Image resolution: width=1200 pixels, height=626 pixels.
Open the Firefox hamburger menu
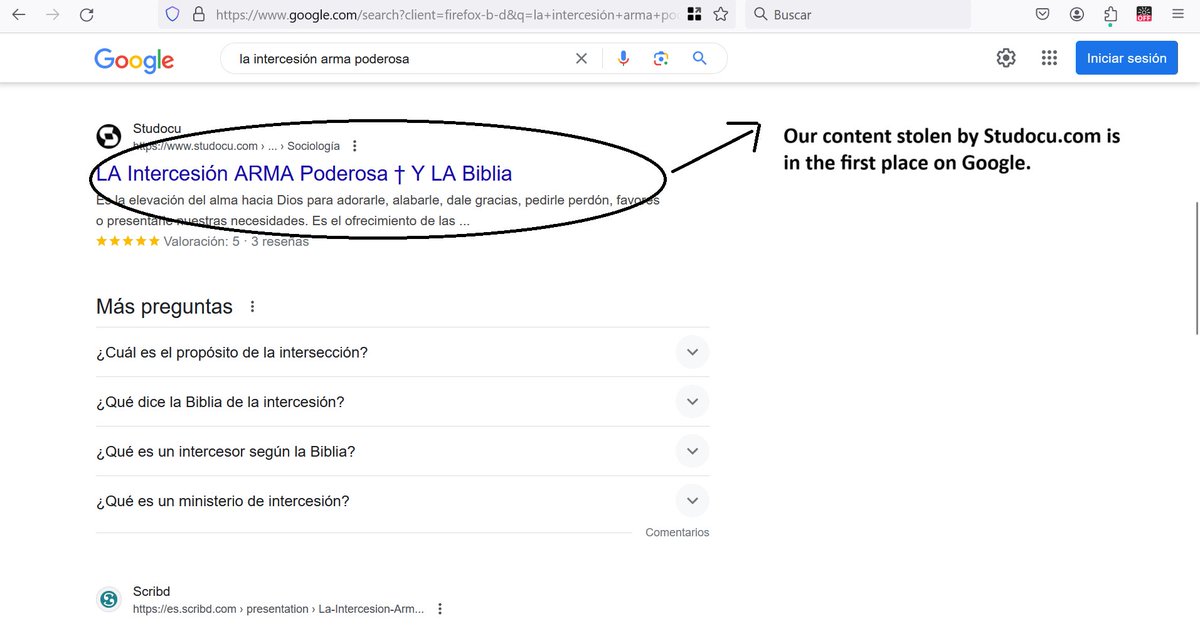(x=1178, y=15)
